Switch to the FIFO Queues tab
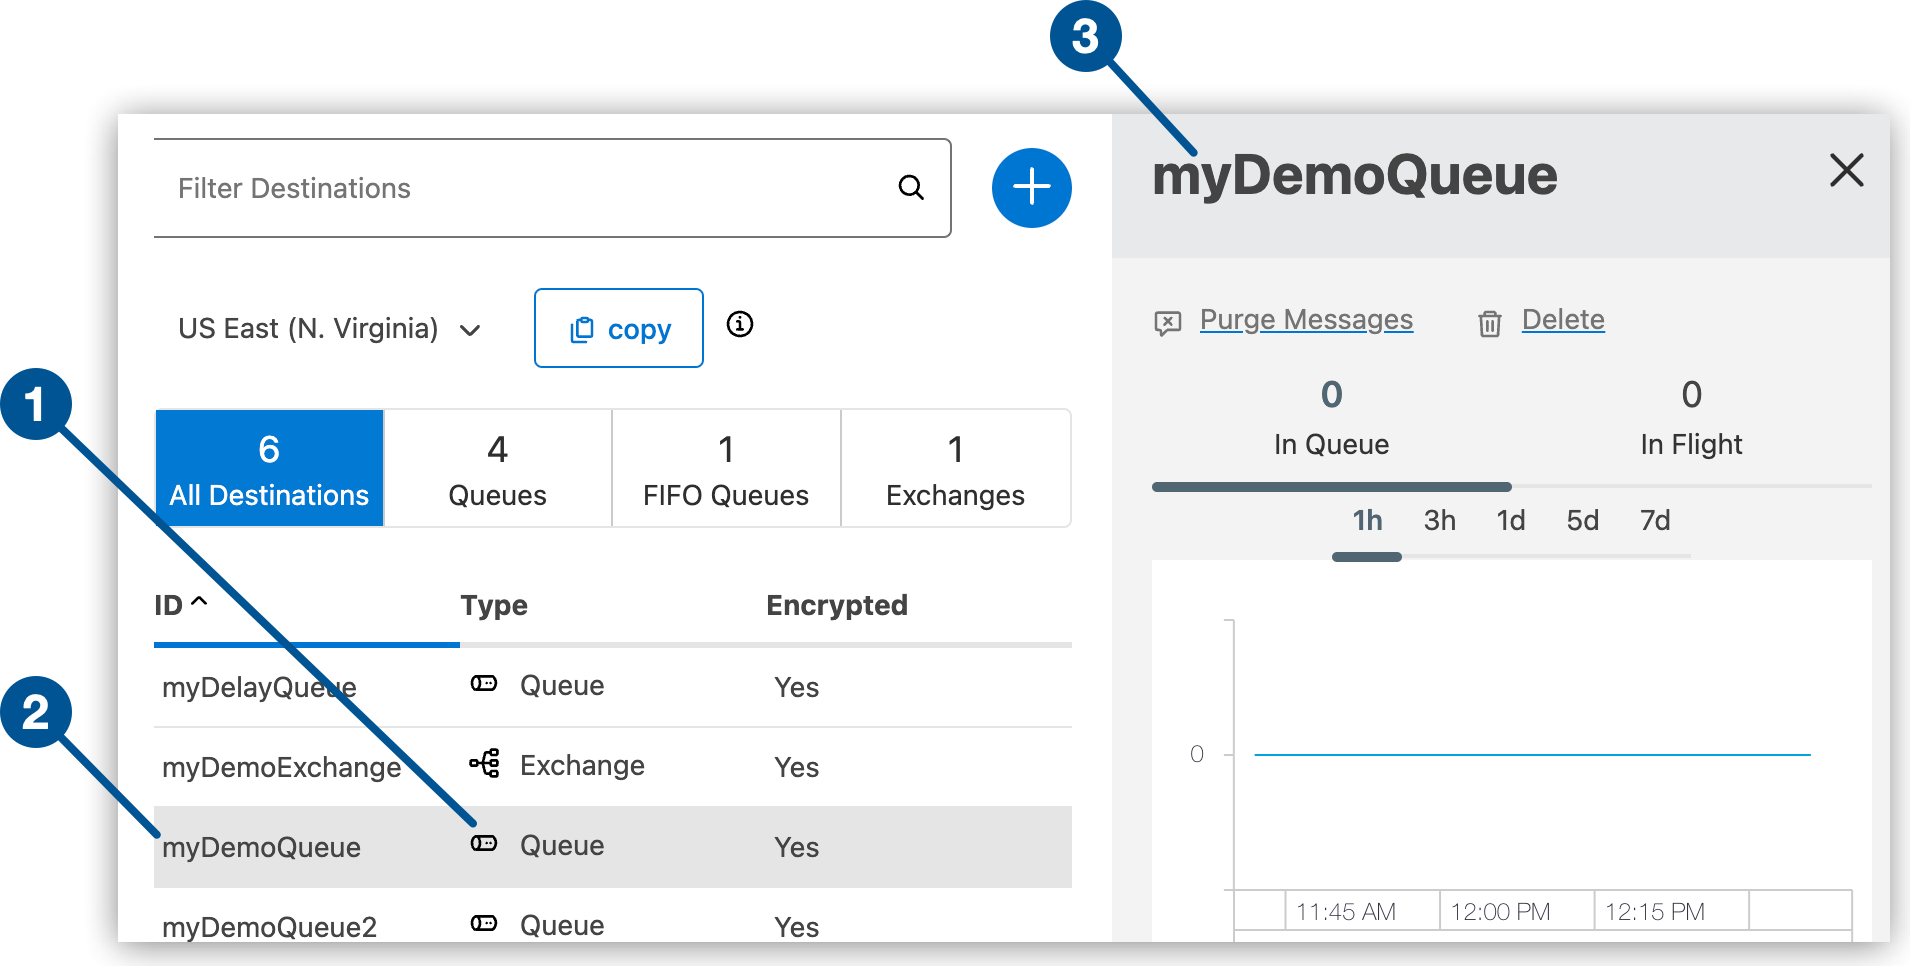Viewport: 1910px width, 966px height. point(725,468)
